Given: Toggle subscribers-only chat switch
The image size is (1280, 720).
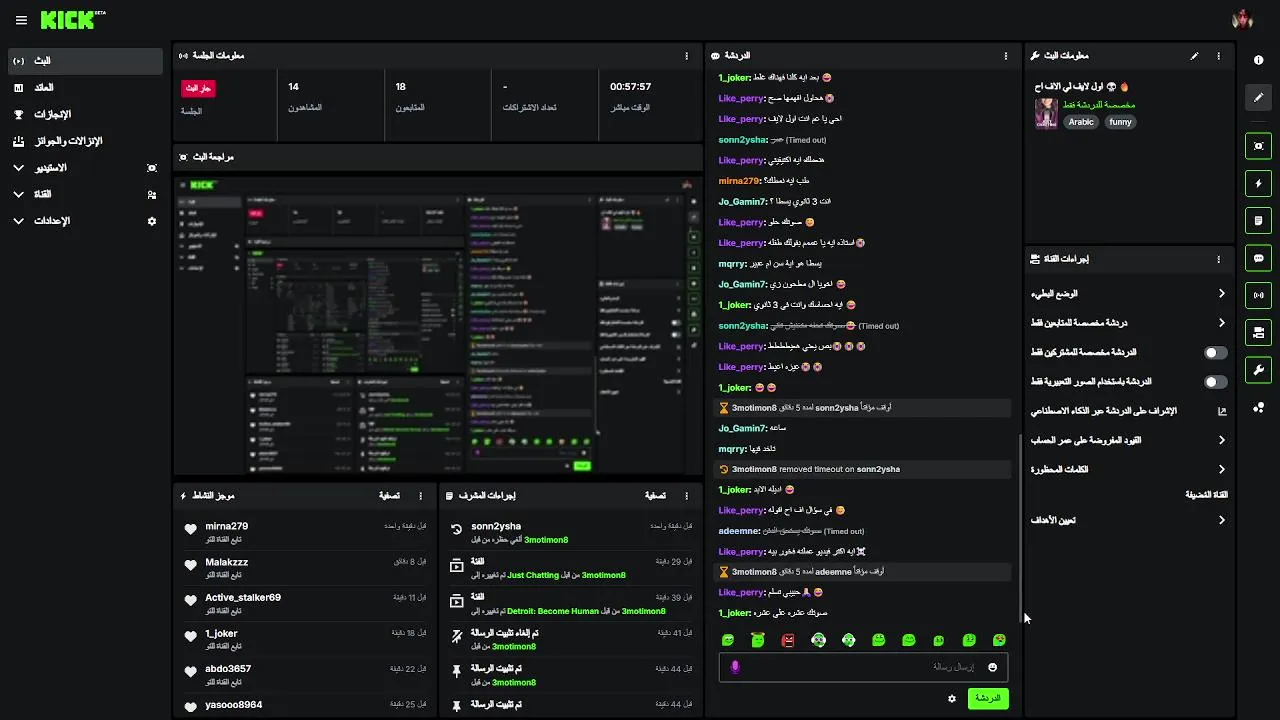Looking at the screenshot, I should tap(1215, 353).
